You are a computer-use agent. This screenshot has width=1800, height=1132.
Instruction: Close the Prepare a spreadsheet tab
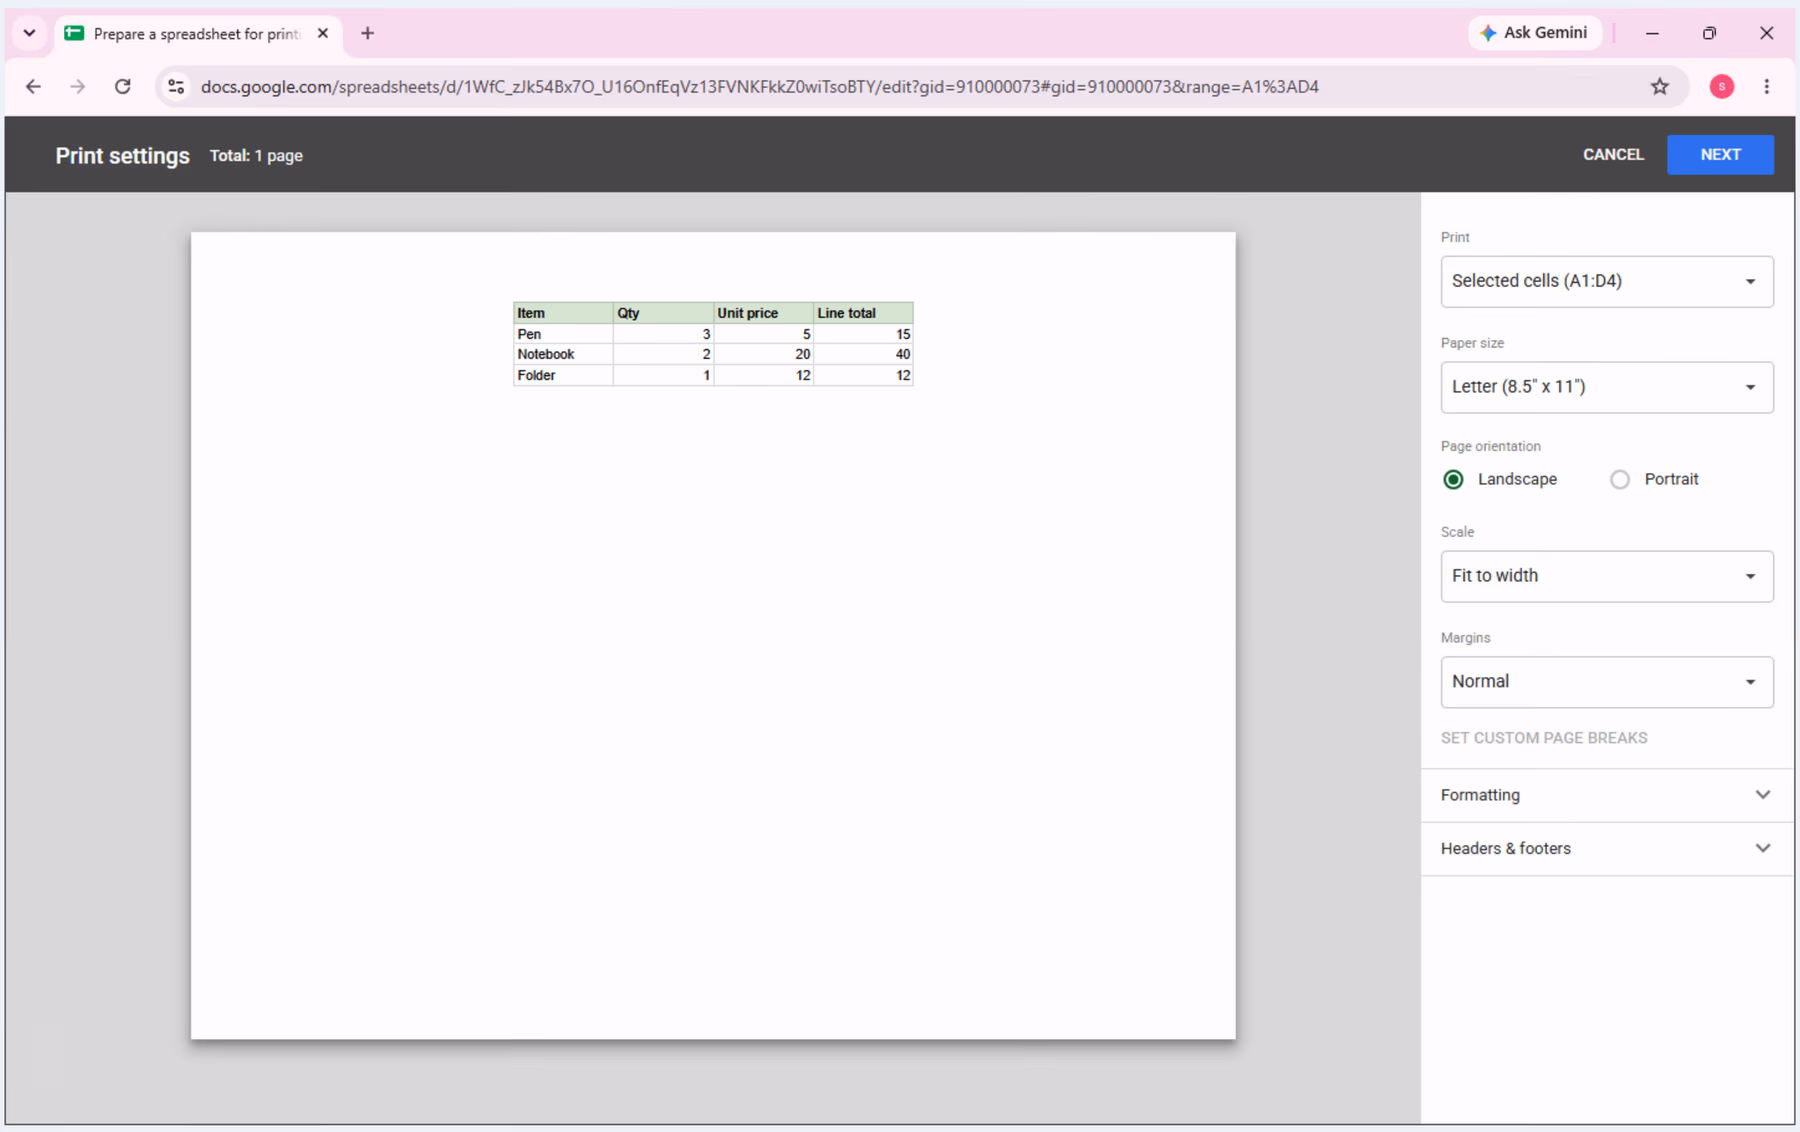pyautogui.click(x=322, y=34)
